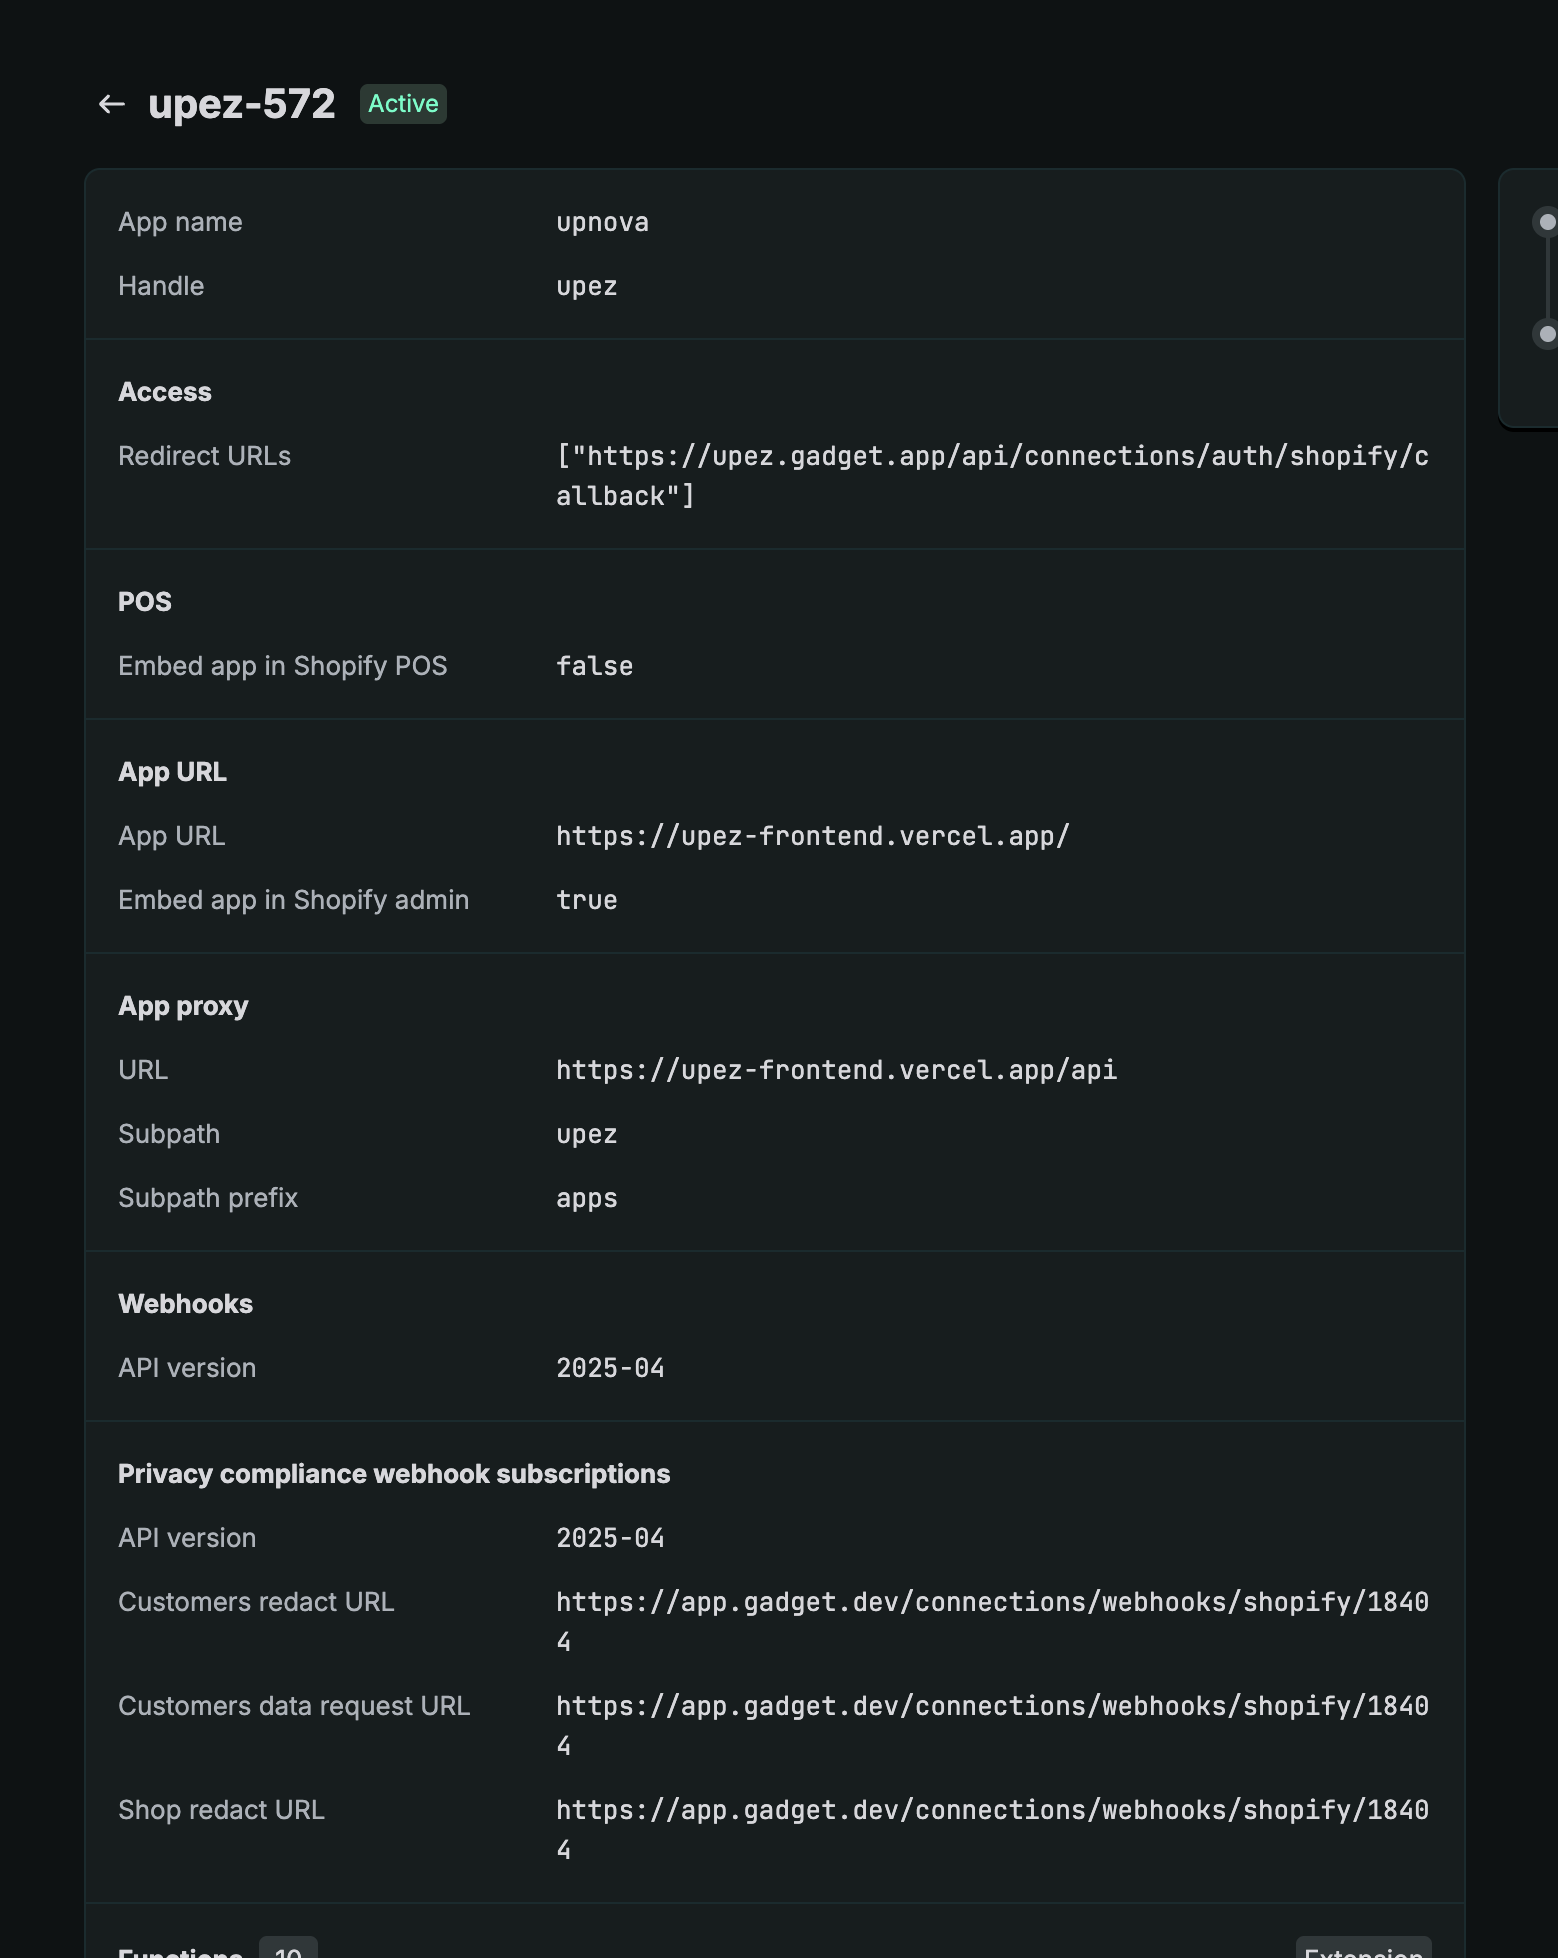Click the App URL value upez-frontend.vercel.app/
Image resolution: width=1558 pixels, height=1958 pixels.
[812, 836]
